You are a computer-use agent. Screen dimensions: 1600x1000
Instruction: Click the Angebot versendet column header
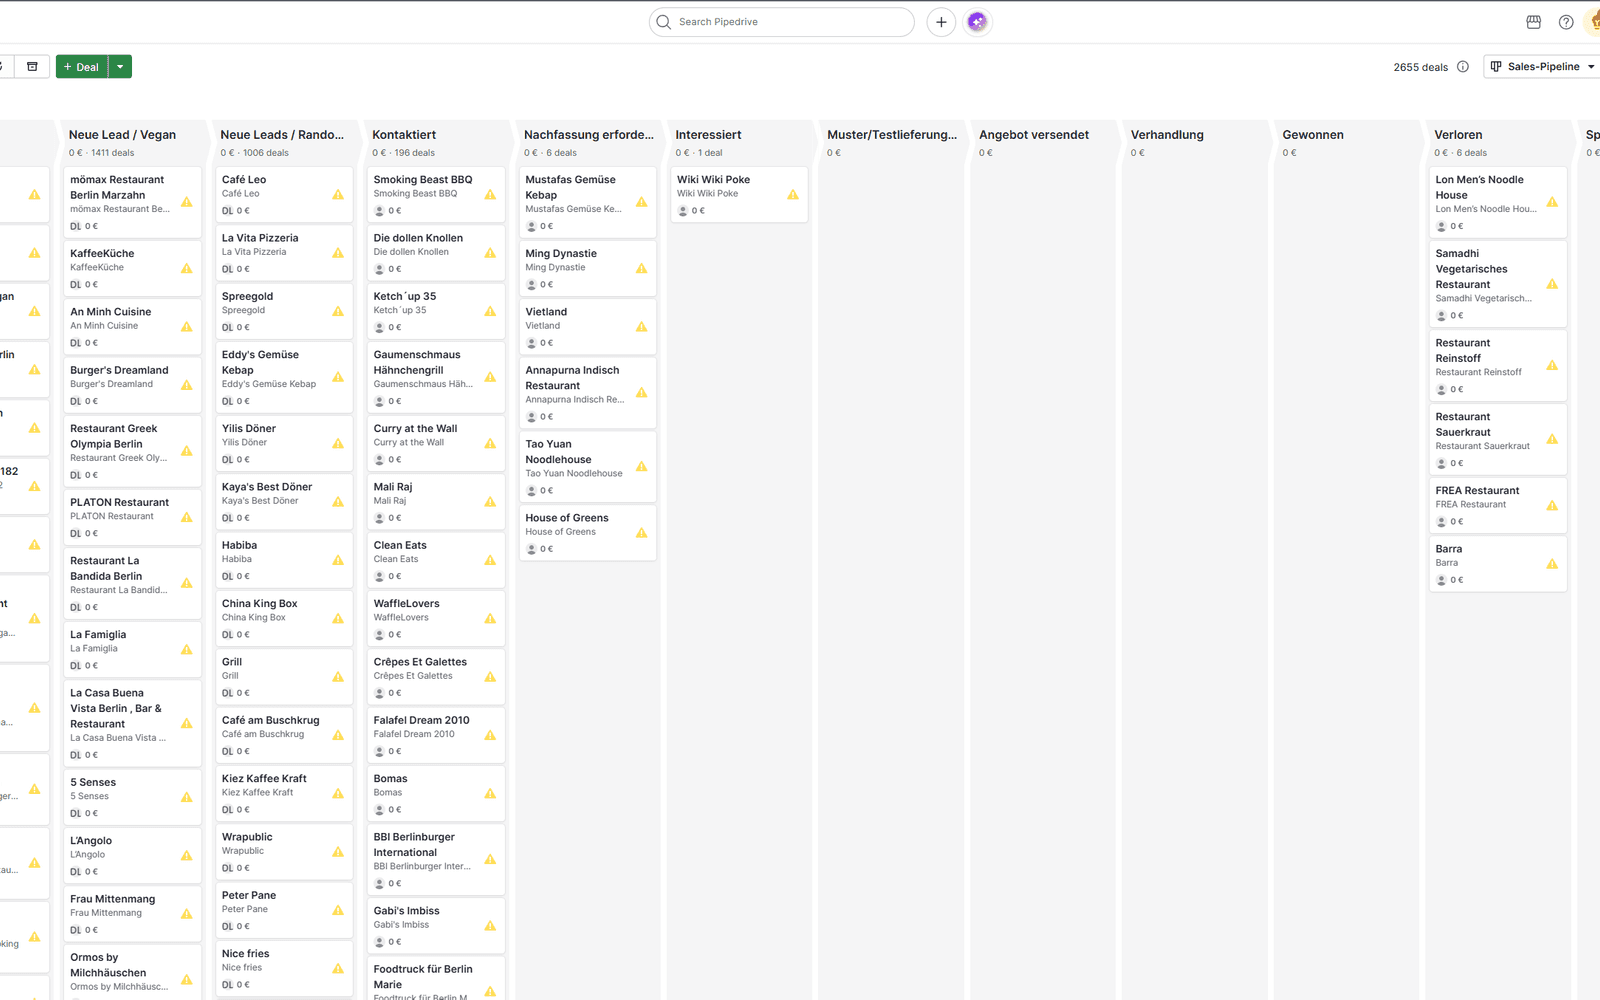[x=1034, y=135]
